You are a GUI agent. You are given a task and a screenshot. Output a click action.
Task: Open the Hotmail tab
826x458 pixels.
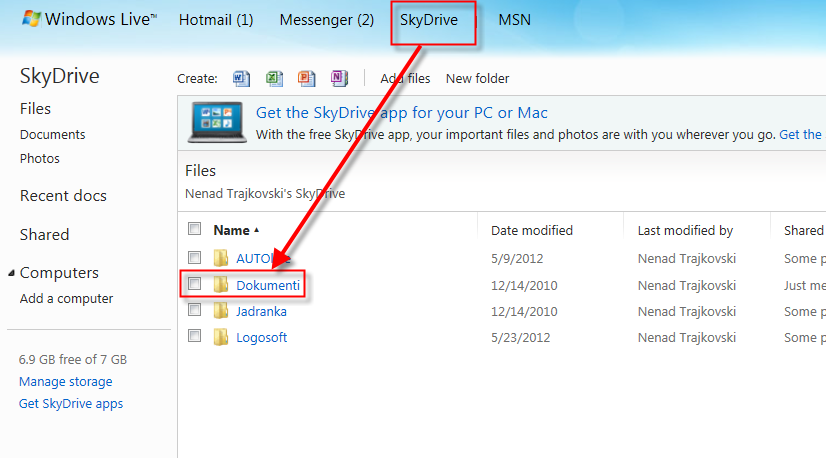(216, 20)
